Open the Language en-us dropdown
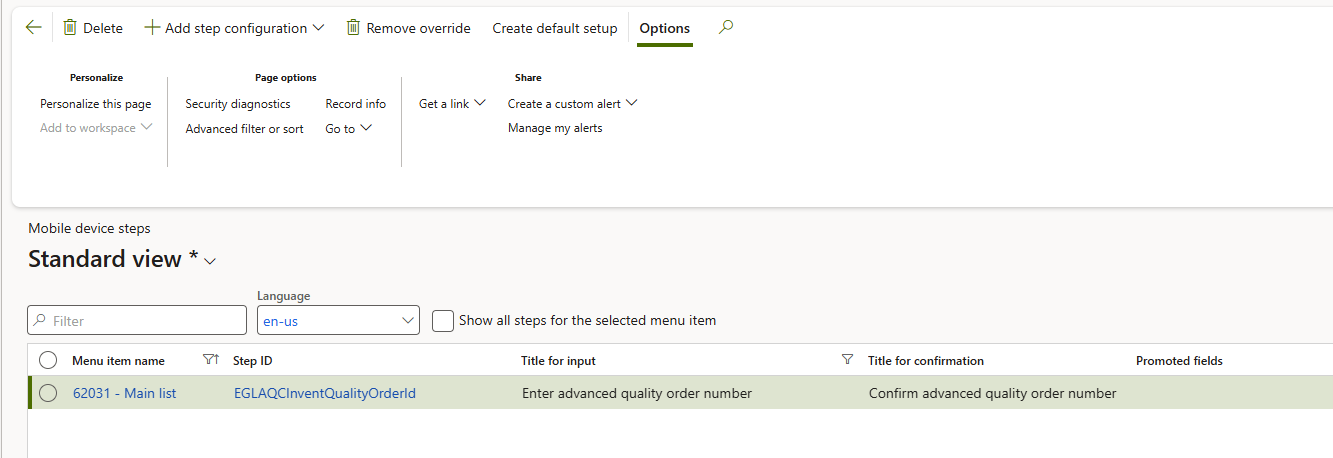1333x458 pixels. click(x=408, y=320)
